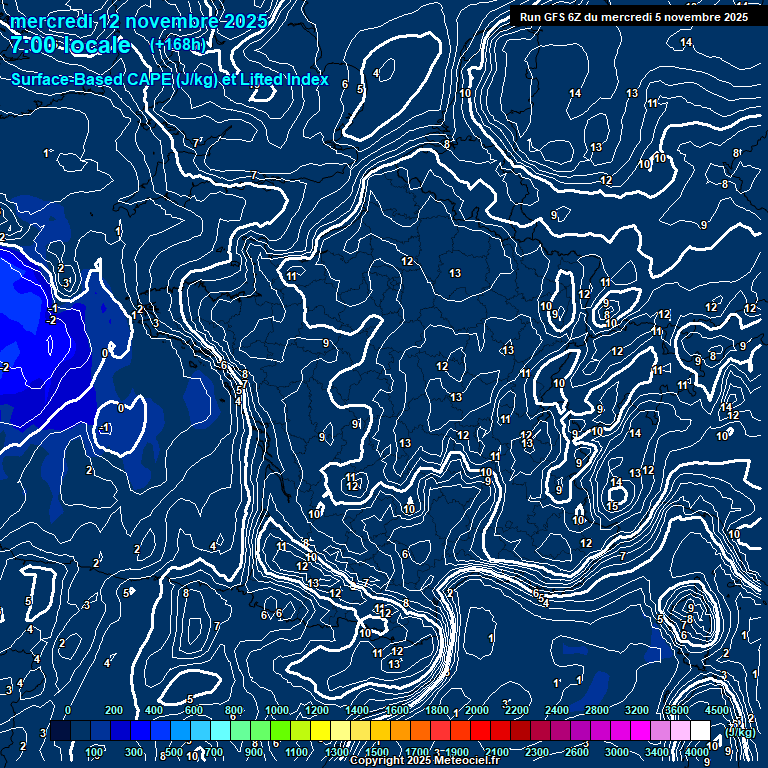Screen dimensions: 768x768
Task: Click the bright yellow swatch in the legend
Action: click(320, 730)
